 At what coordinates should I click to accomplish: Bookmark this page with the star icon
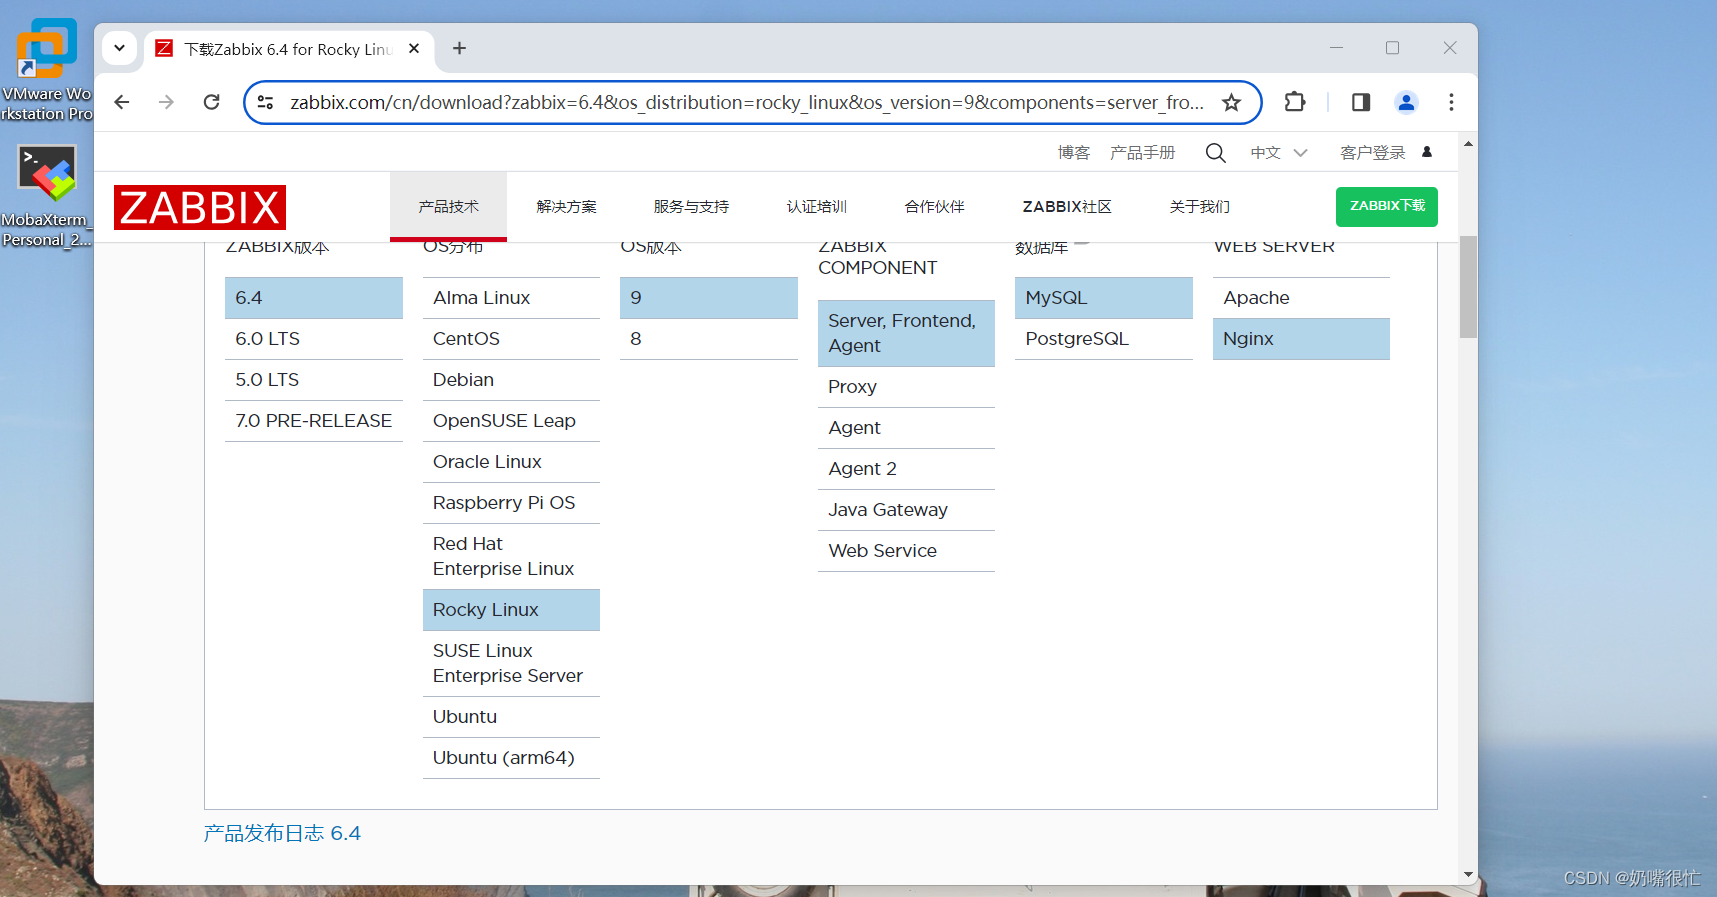click(1231, 102)
